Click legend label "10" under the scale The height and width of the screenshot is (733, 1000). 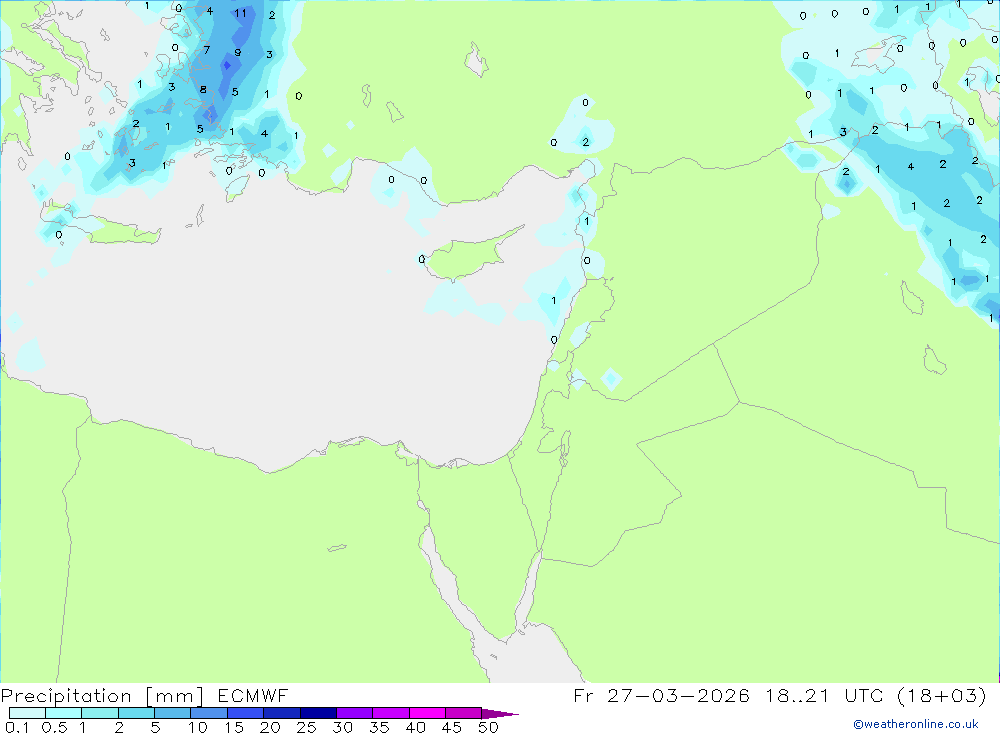coord(198,727)
